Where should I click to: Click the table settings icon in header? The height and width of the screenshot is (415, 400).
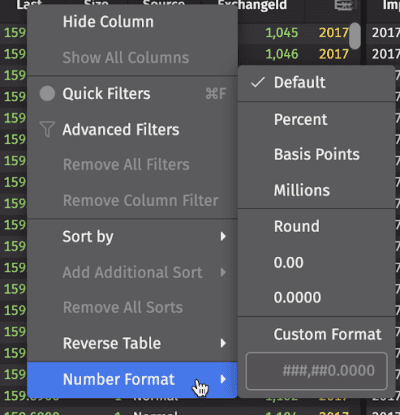pos(343,5)
